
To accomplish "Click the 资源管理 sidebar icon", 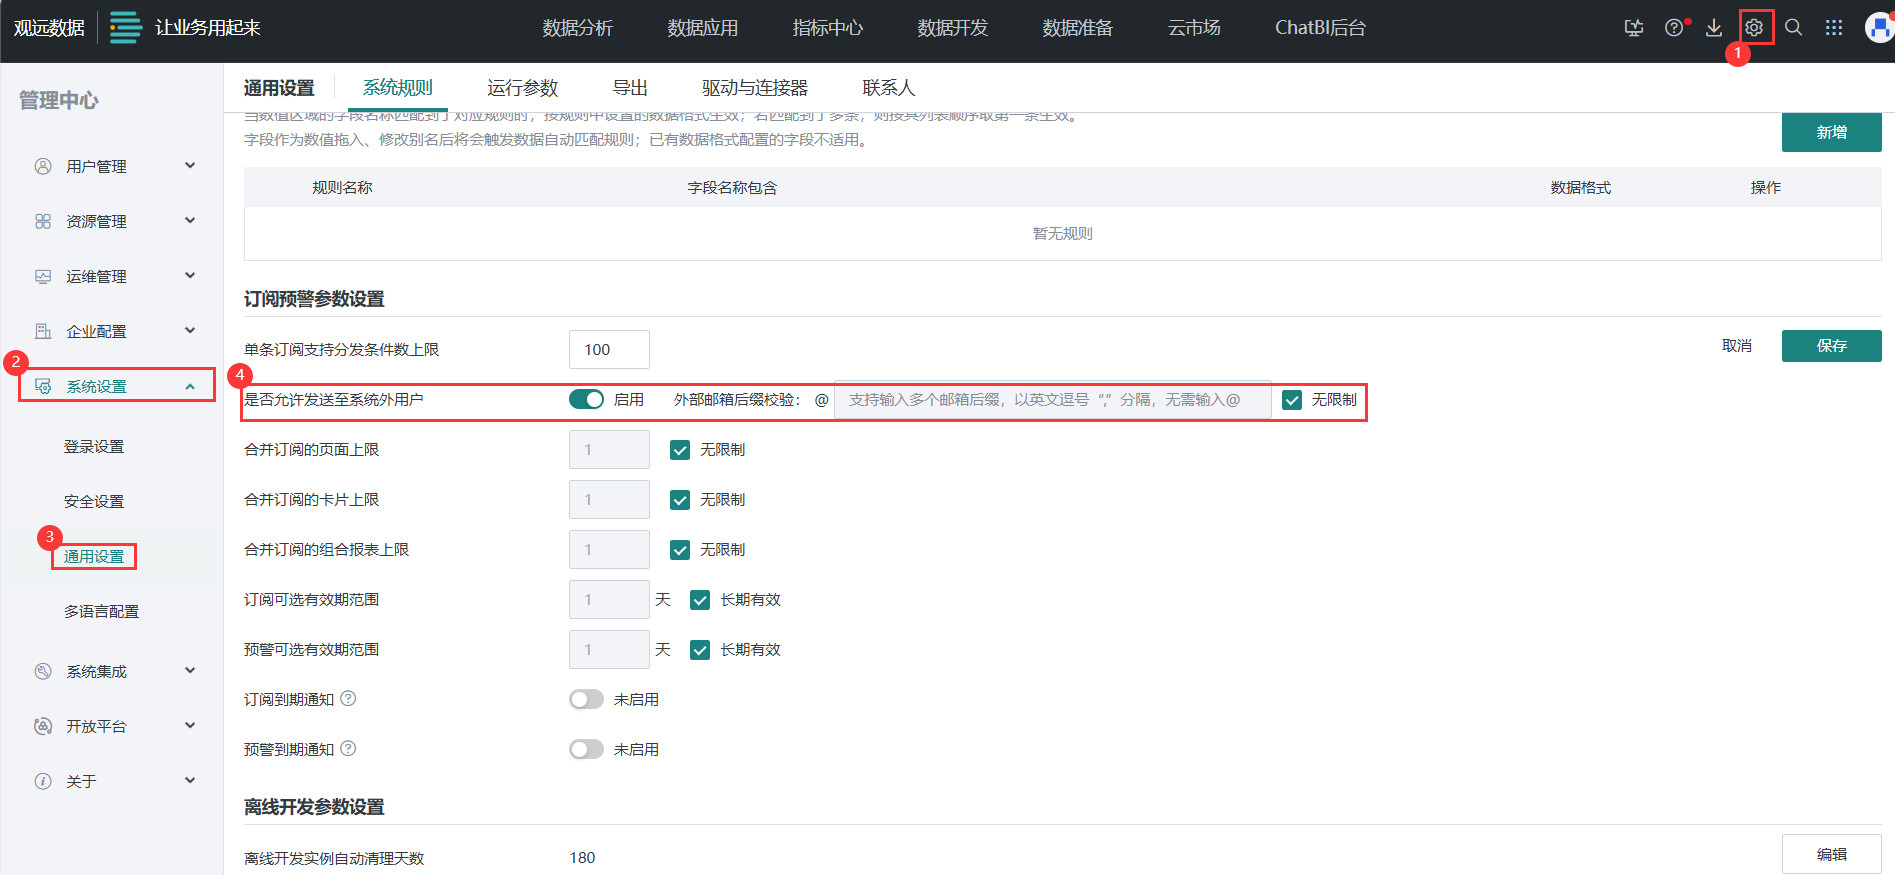I will click(43, 221).
